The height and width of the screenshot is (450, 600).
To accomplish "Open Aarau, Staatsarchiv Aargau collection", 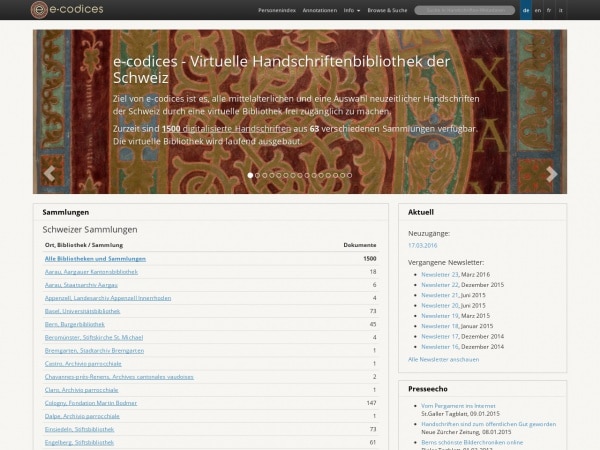I will tap(81, 285).
